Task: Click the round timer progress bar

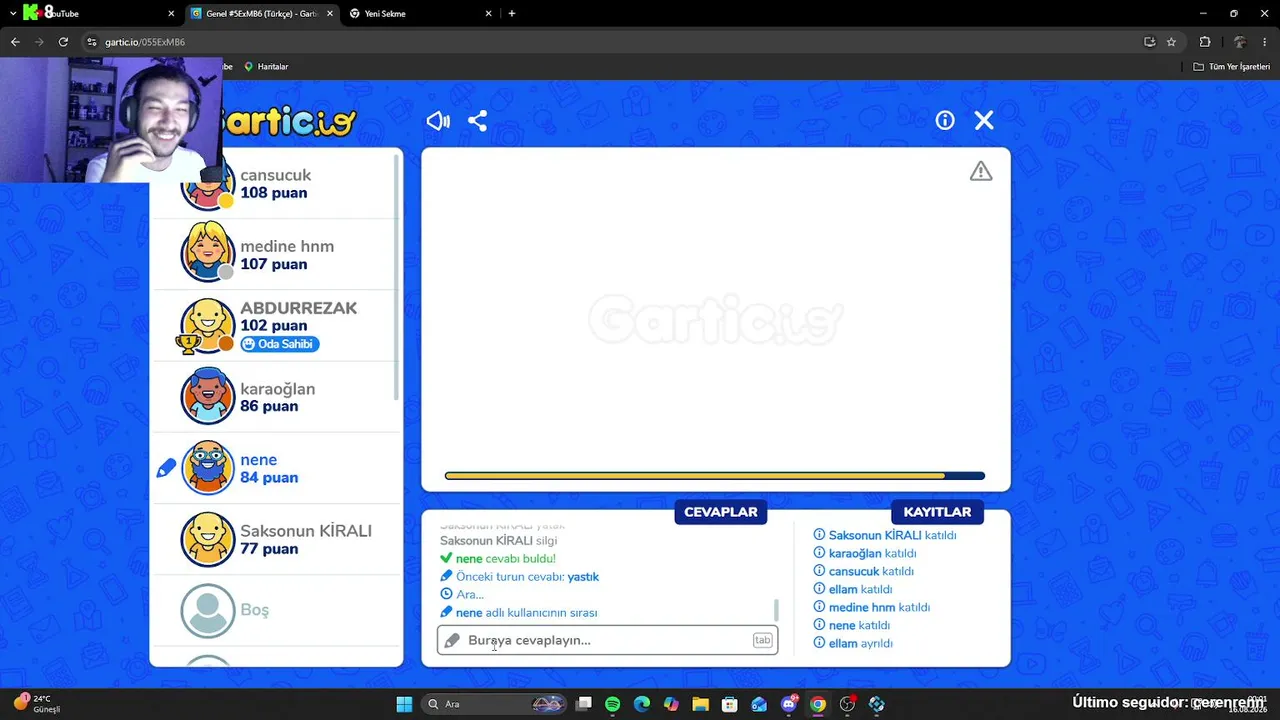Action: (715, 476)
